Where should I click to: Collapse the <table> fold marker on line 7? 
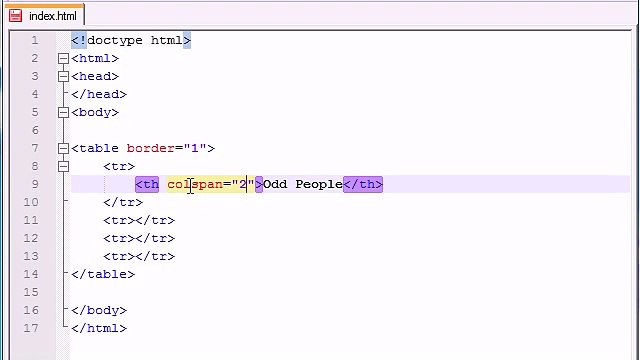63,148
